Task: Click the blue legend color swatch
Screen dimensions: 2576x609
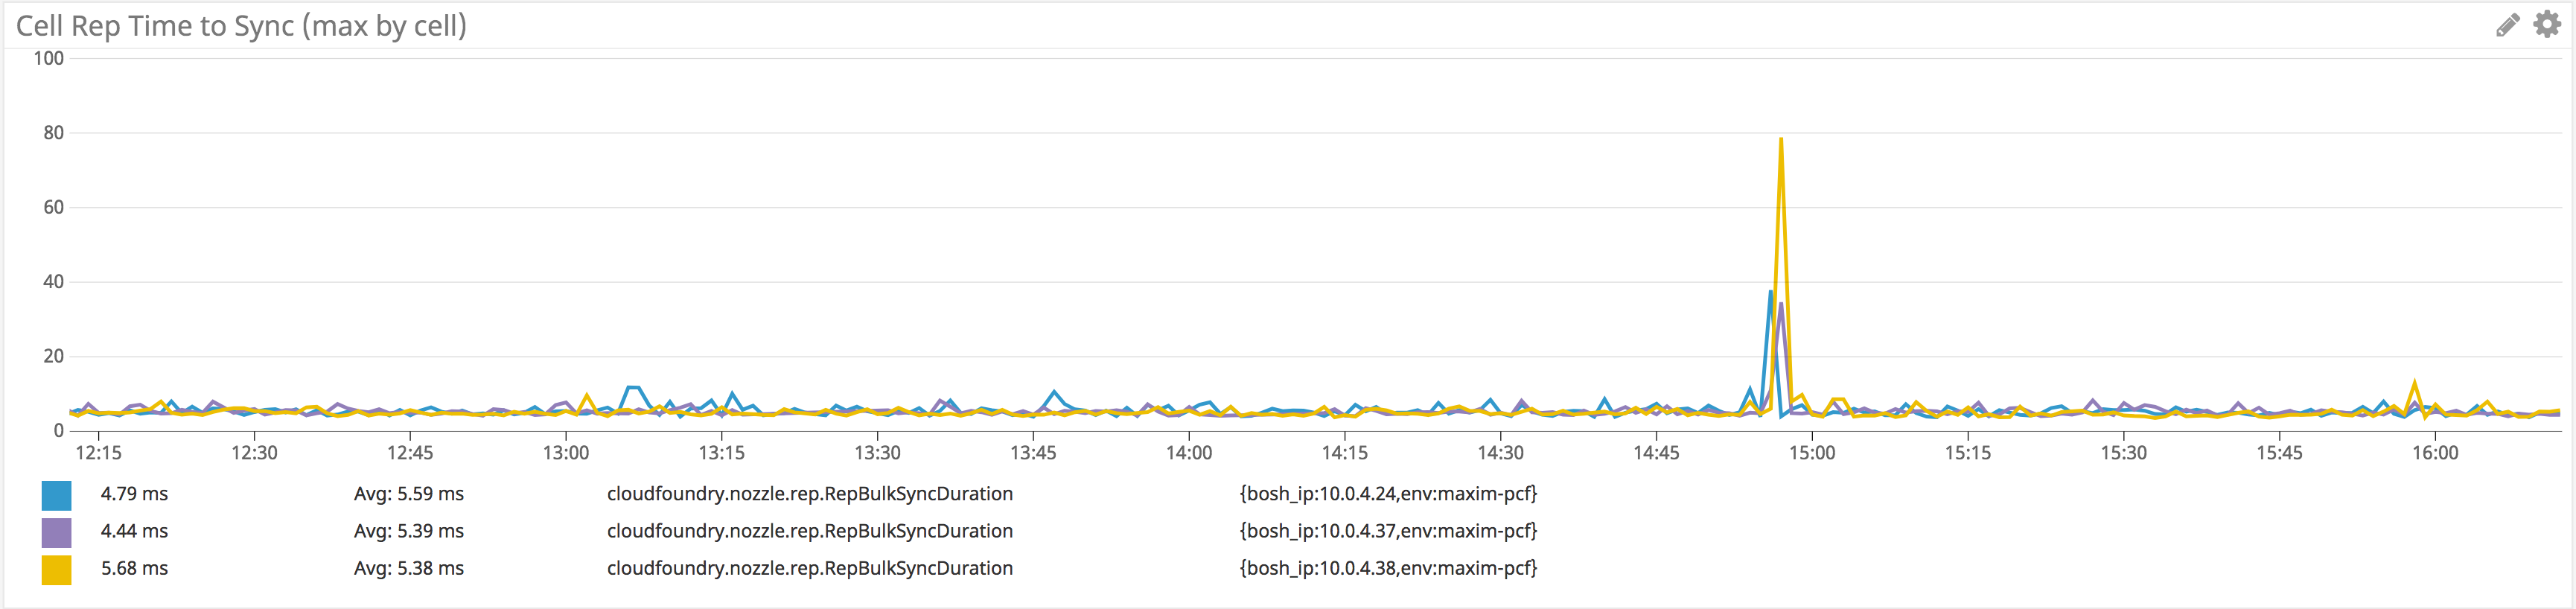Action: pyautogui.click(x=56, y=495)
